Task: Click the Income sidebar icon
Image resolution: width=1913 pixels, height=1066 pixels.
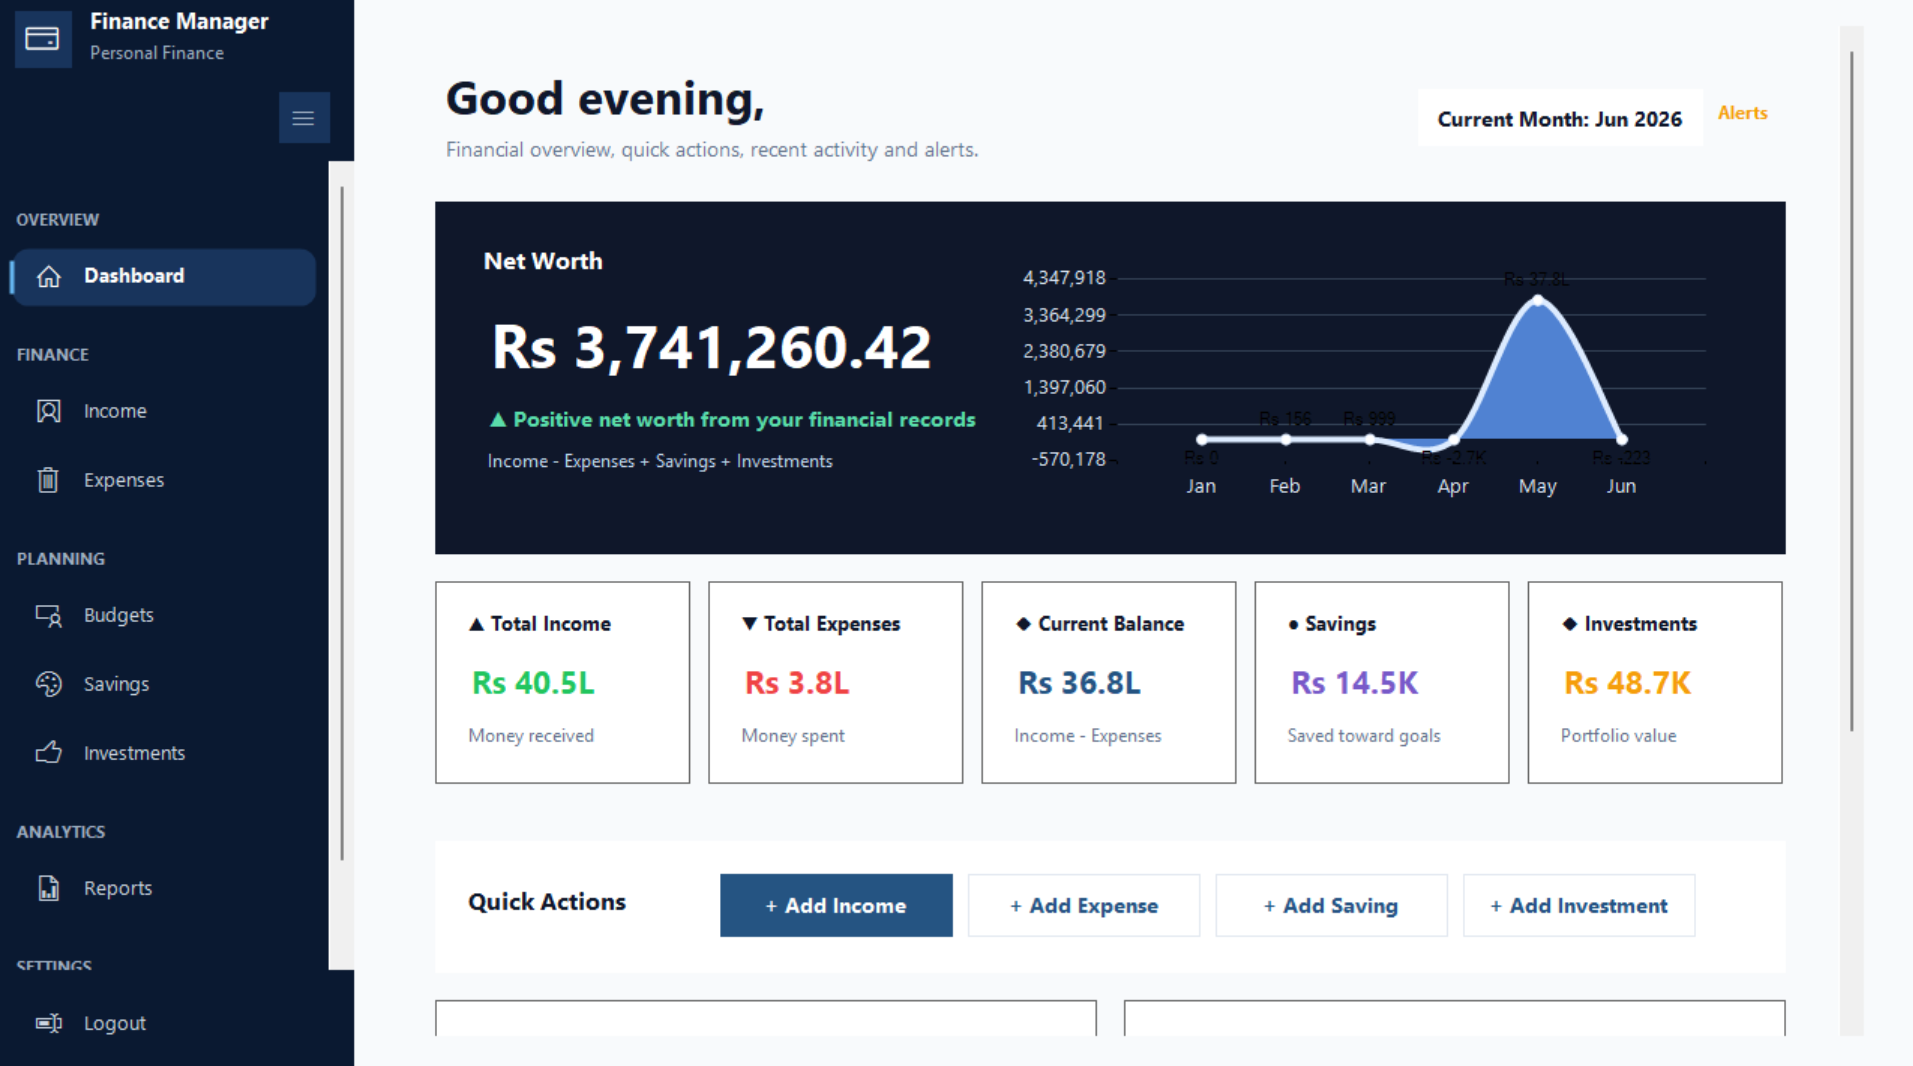Action: click(x=49, y=411)
